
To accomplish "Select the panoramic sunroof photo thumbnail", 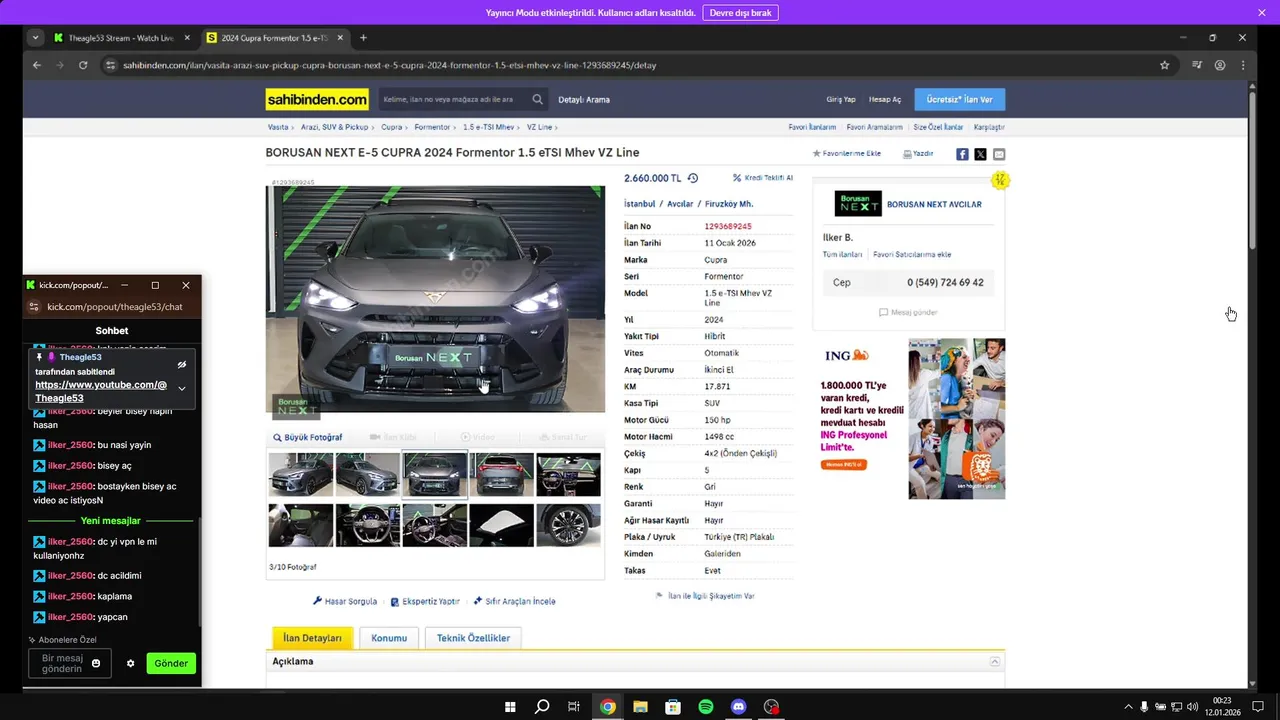I will pyautogui.click(x=502, y=525).
